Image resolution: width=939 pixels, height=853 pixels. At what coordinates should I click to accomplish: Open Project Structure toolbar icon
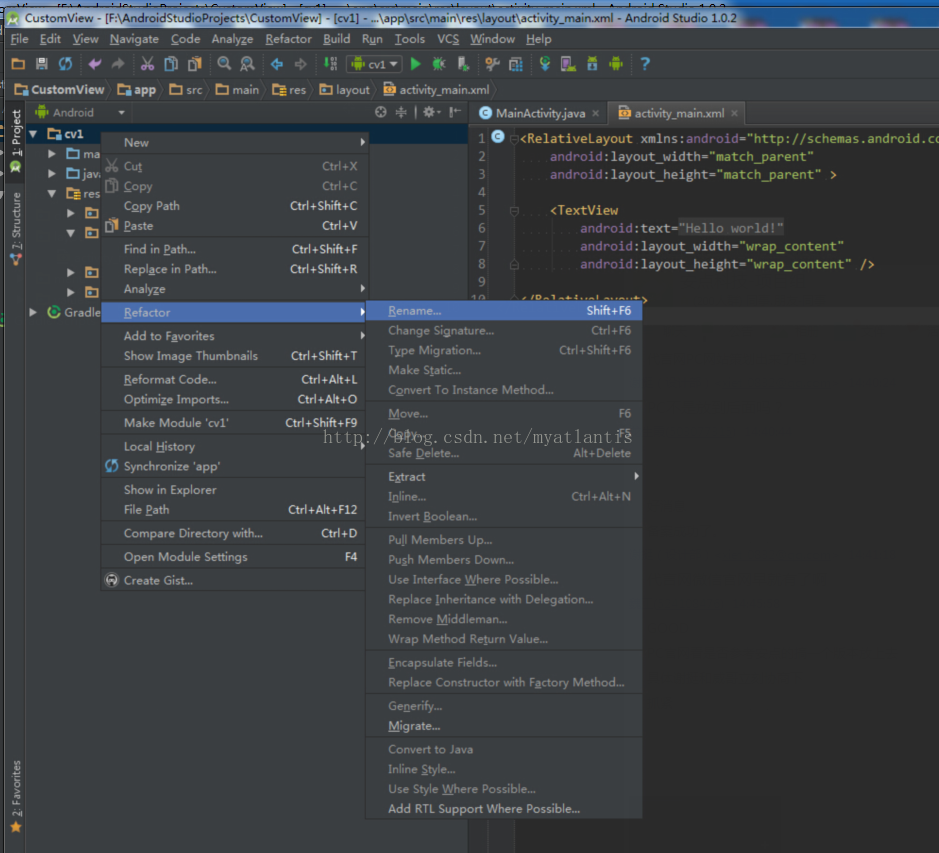pyautogui.click(x=516, y=63)
